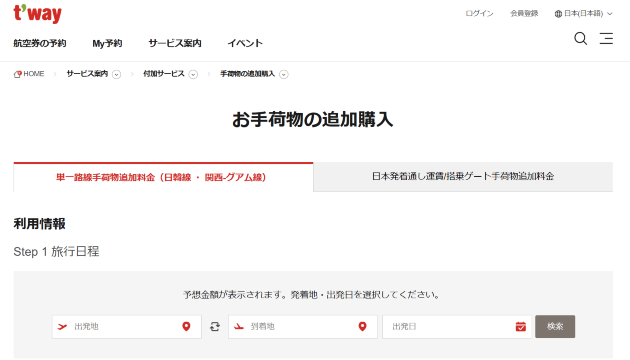Click the 出発日 departure date field
The height and width of the screenshot is (360, 630).
[457, 327]
